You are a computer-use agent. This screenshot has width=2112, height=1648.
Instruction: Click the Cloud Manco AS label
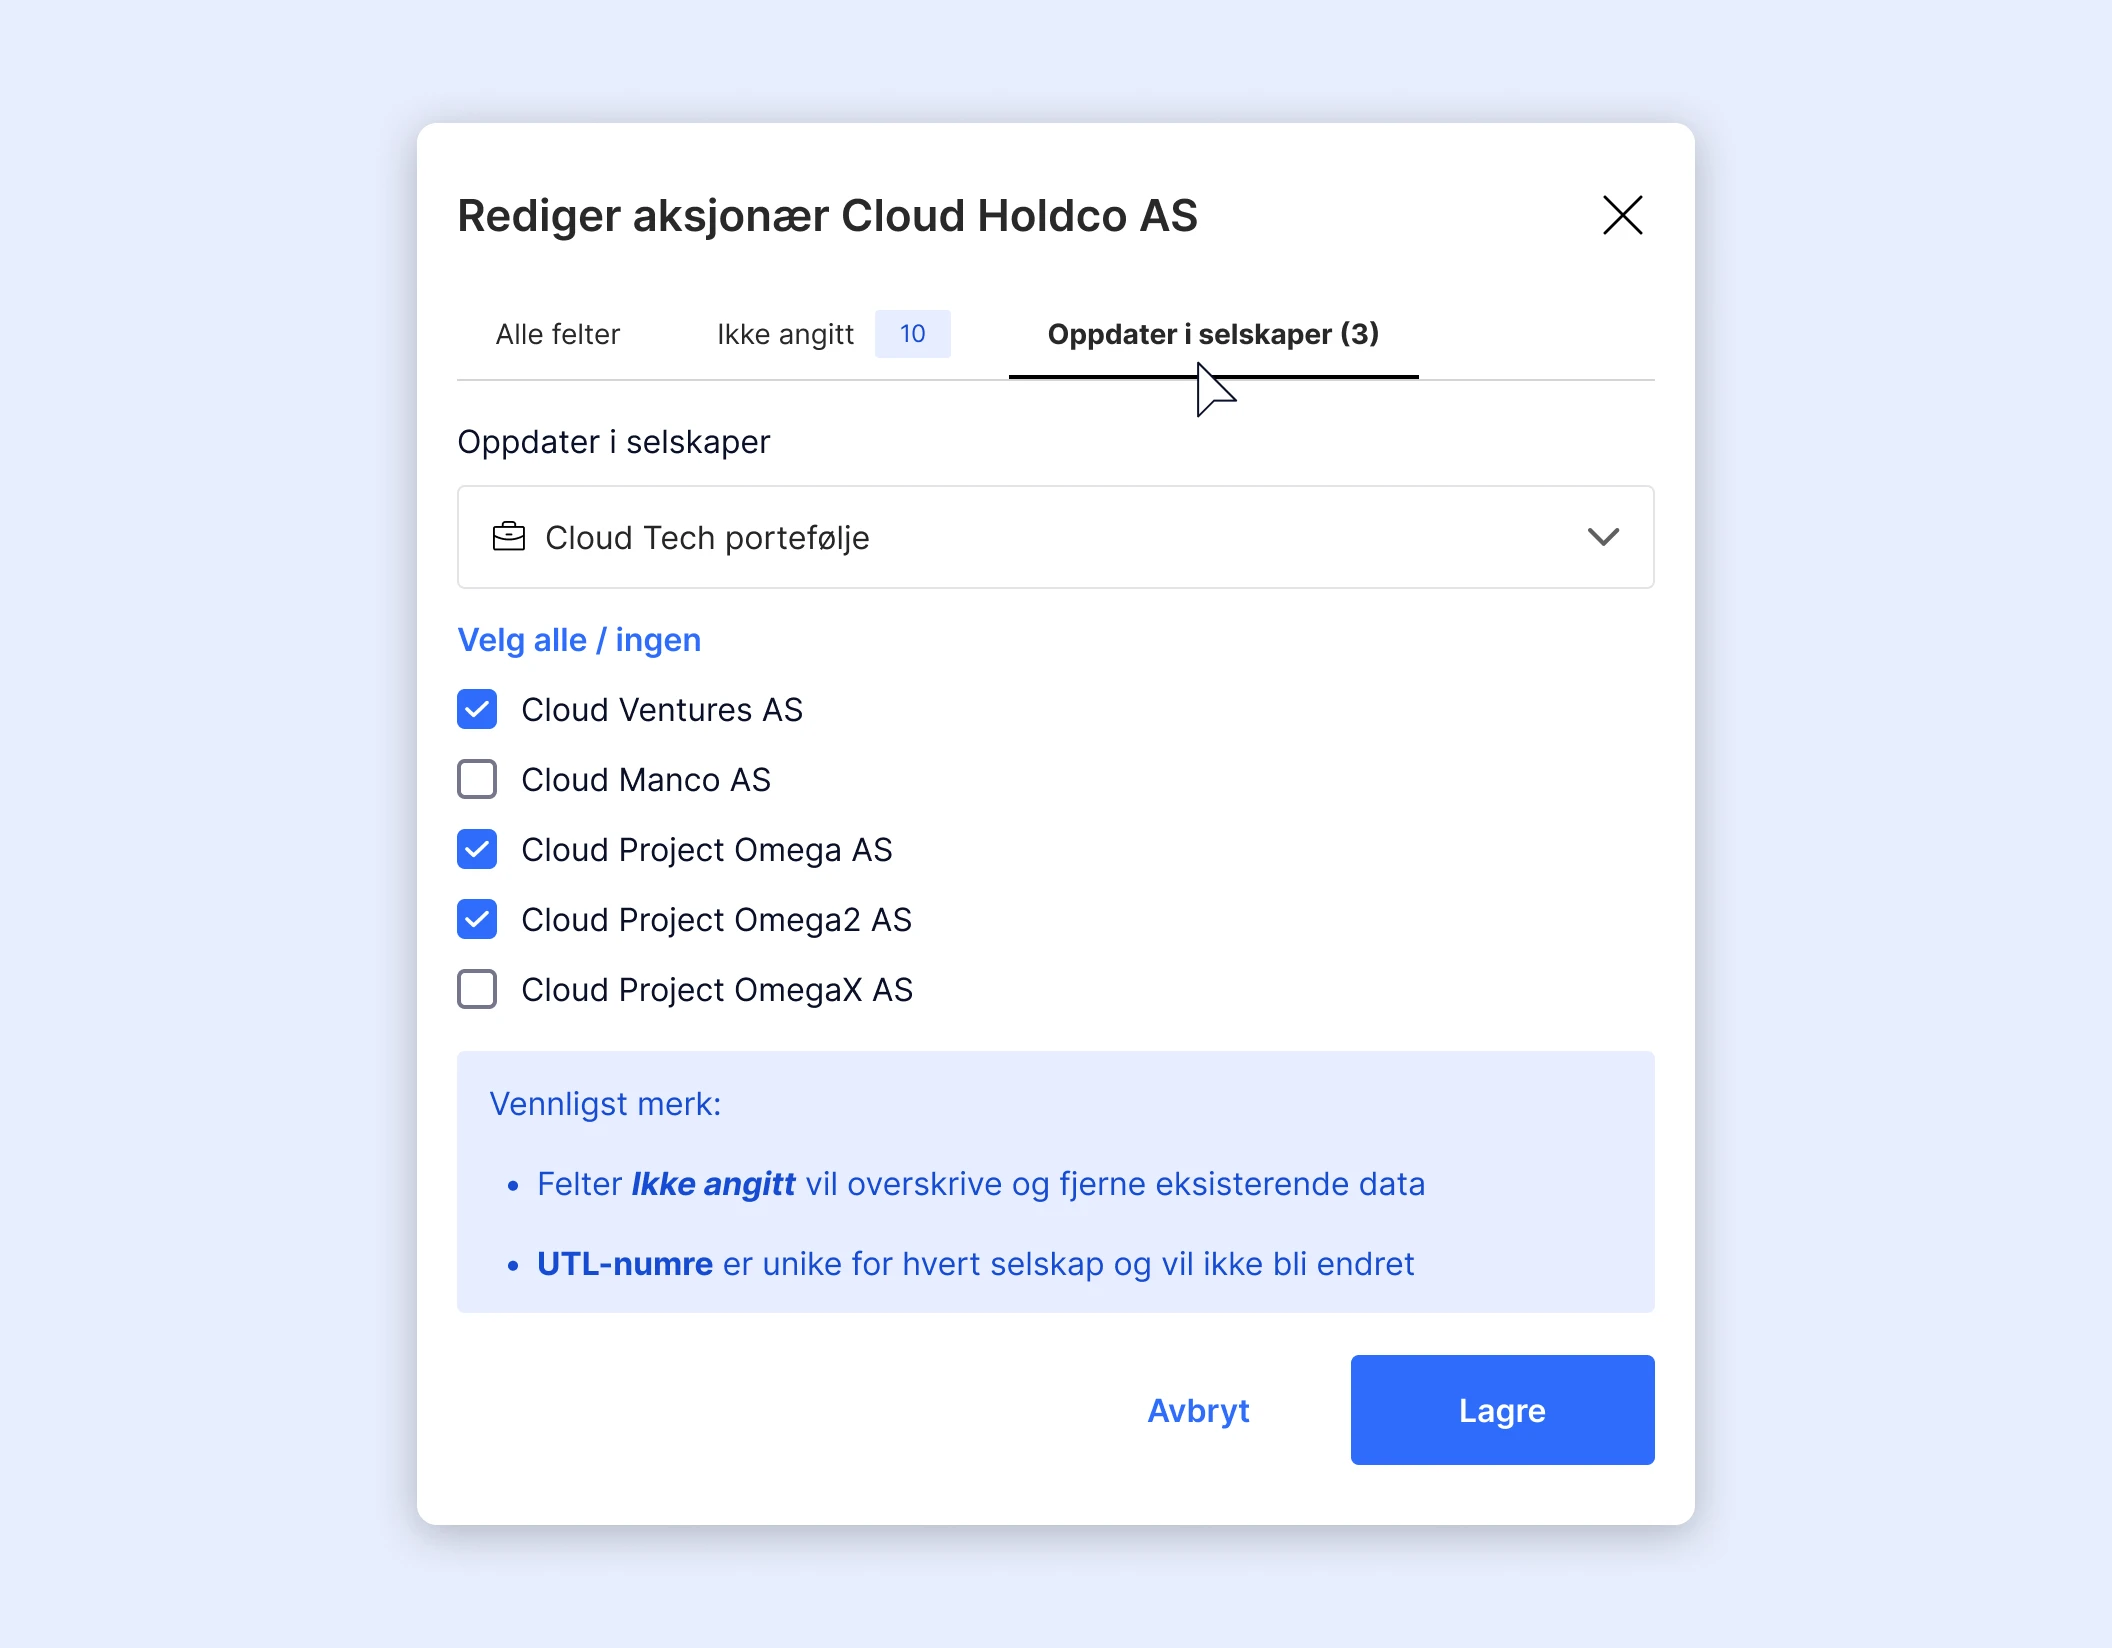point(646,779)
